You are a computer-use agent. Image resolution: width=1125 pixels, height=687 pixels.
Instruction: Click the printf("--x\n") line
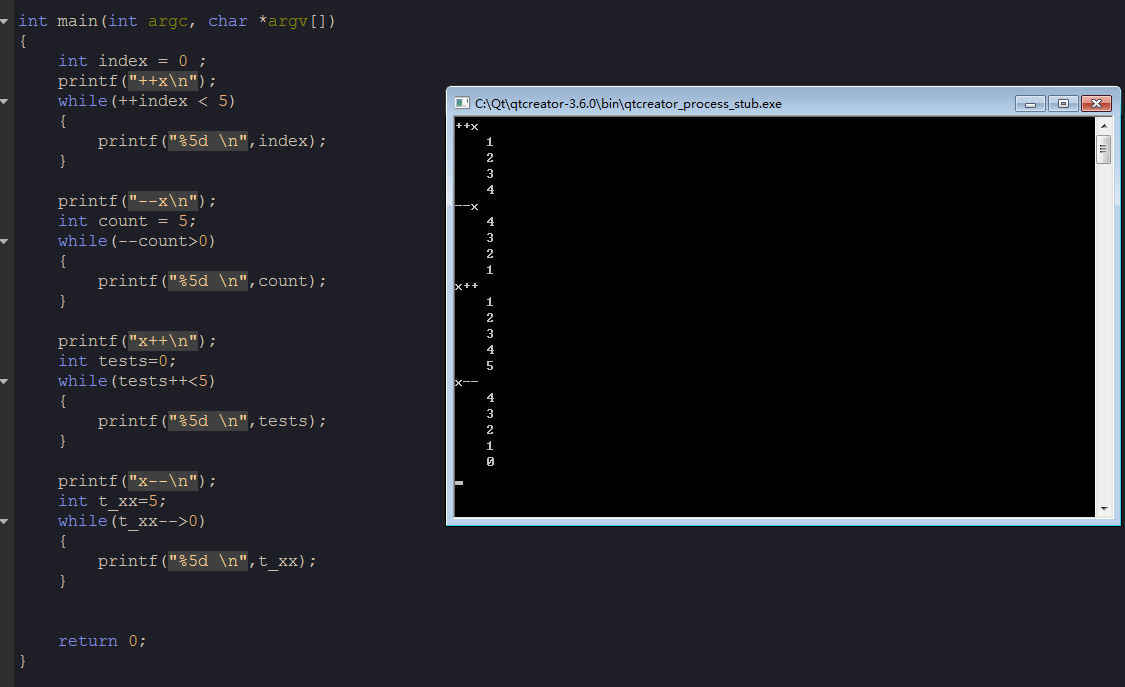coord(136,202)
